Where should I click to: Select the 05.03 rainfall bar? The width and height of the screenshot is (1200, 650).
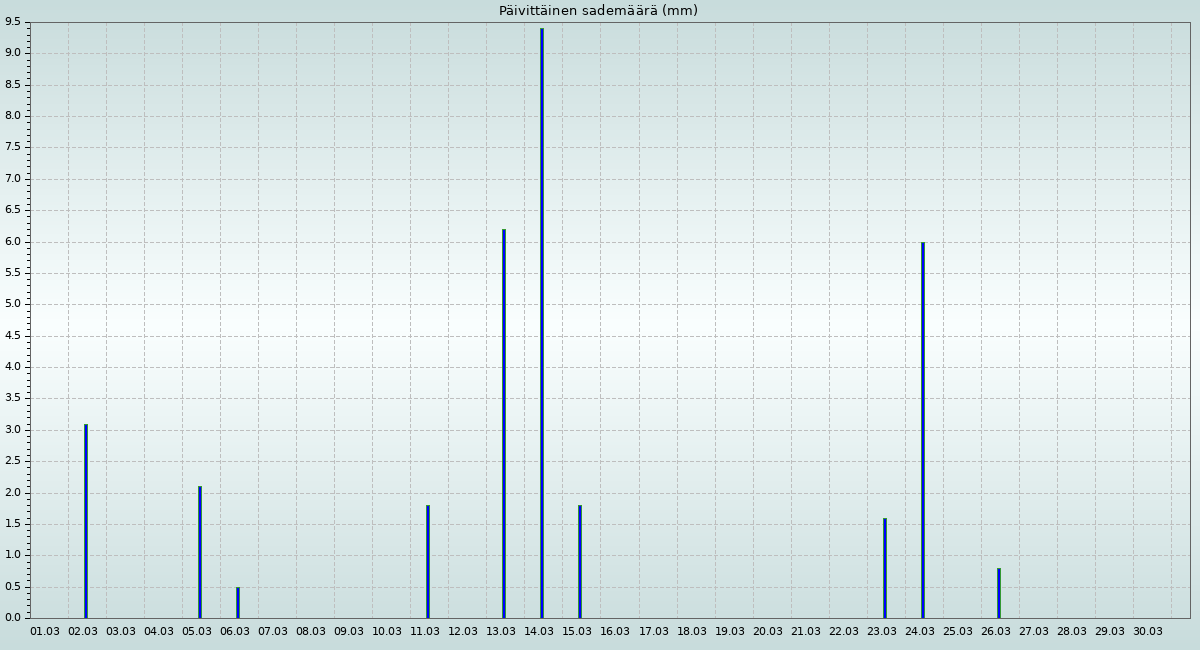200,552
